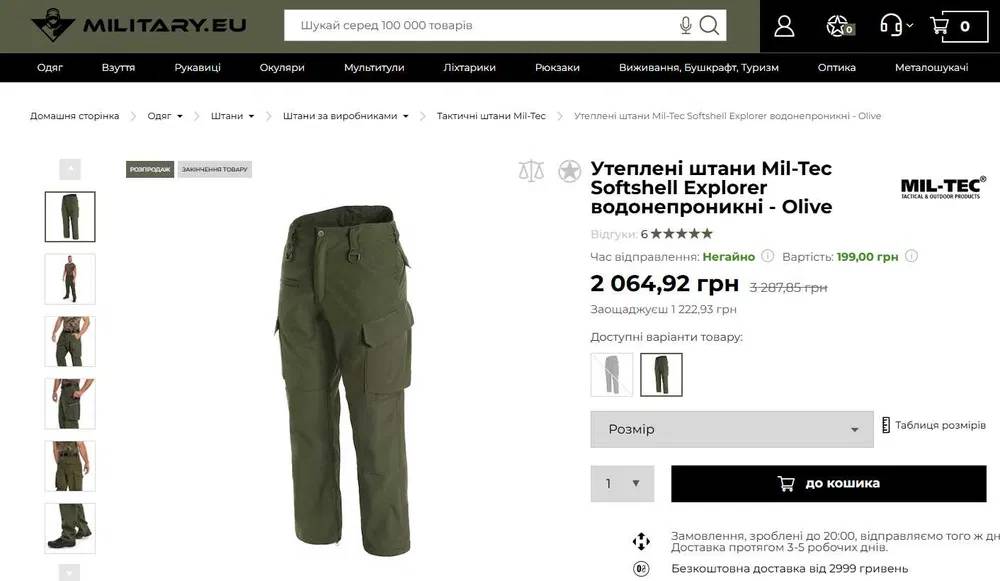The width and height of the screenshot is (1000, 581).
Task: Expand the Розмір size dropdown
Action: (x=732, y=429)
